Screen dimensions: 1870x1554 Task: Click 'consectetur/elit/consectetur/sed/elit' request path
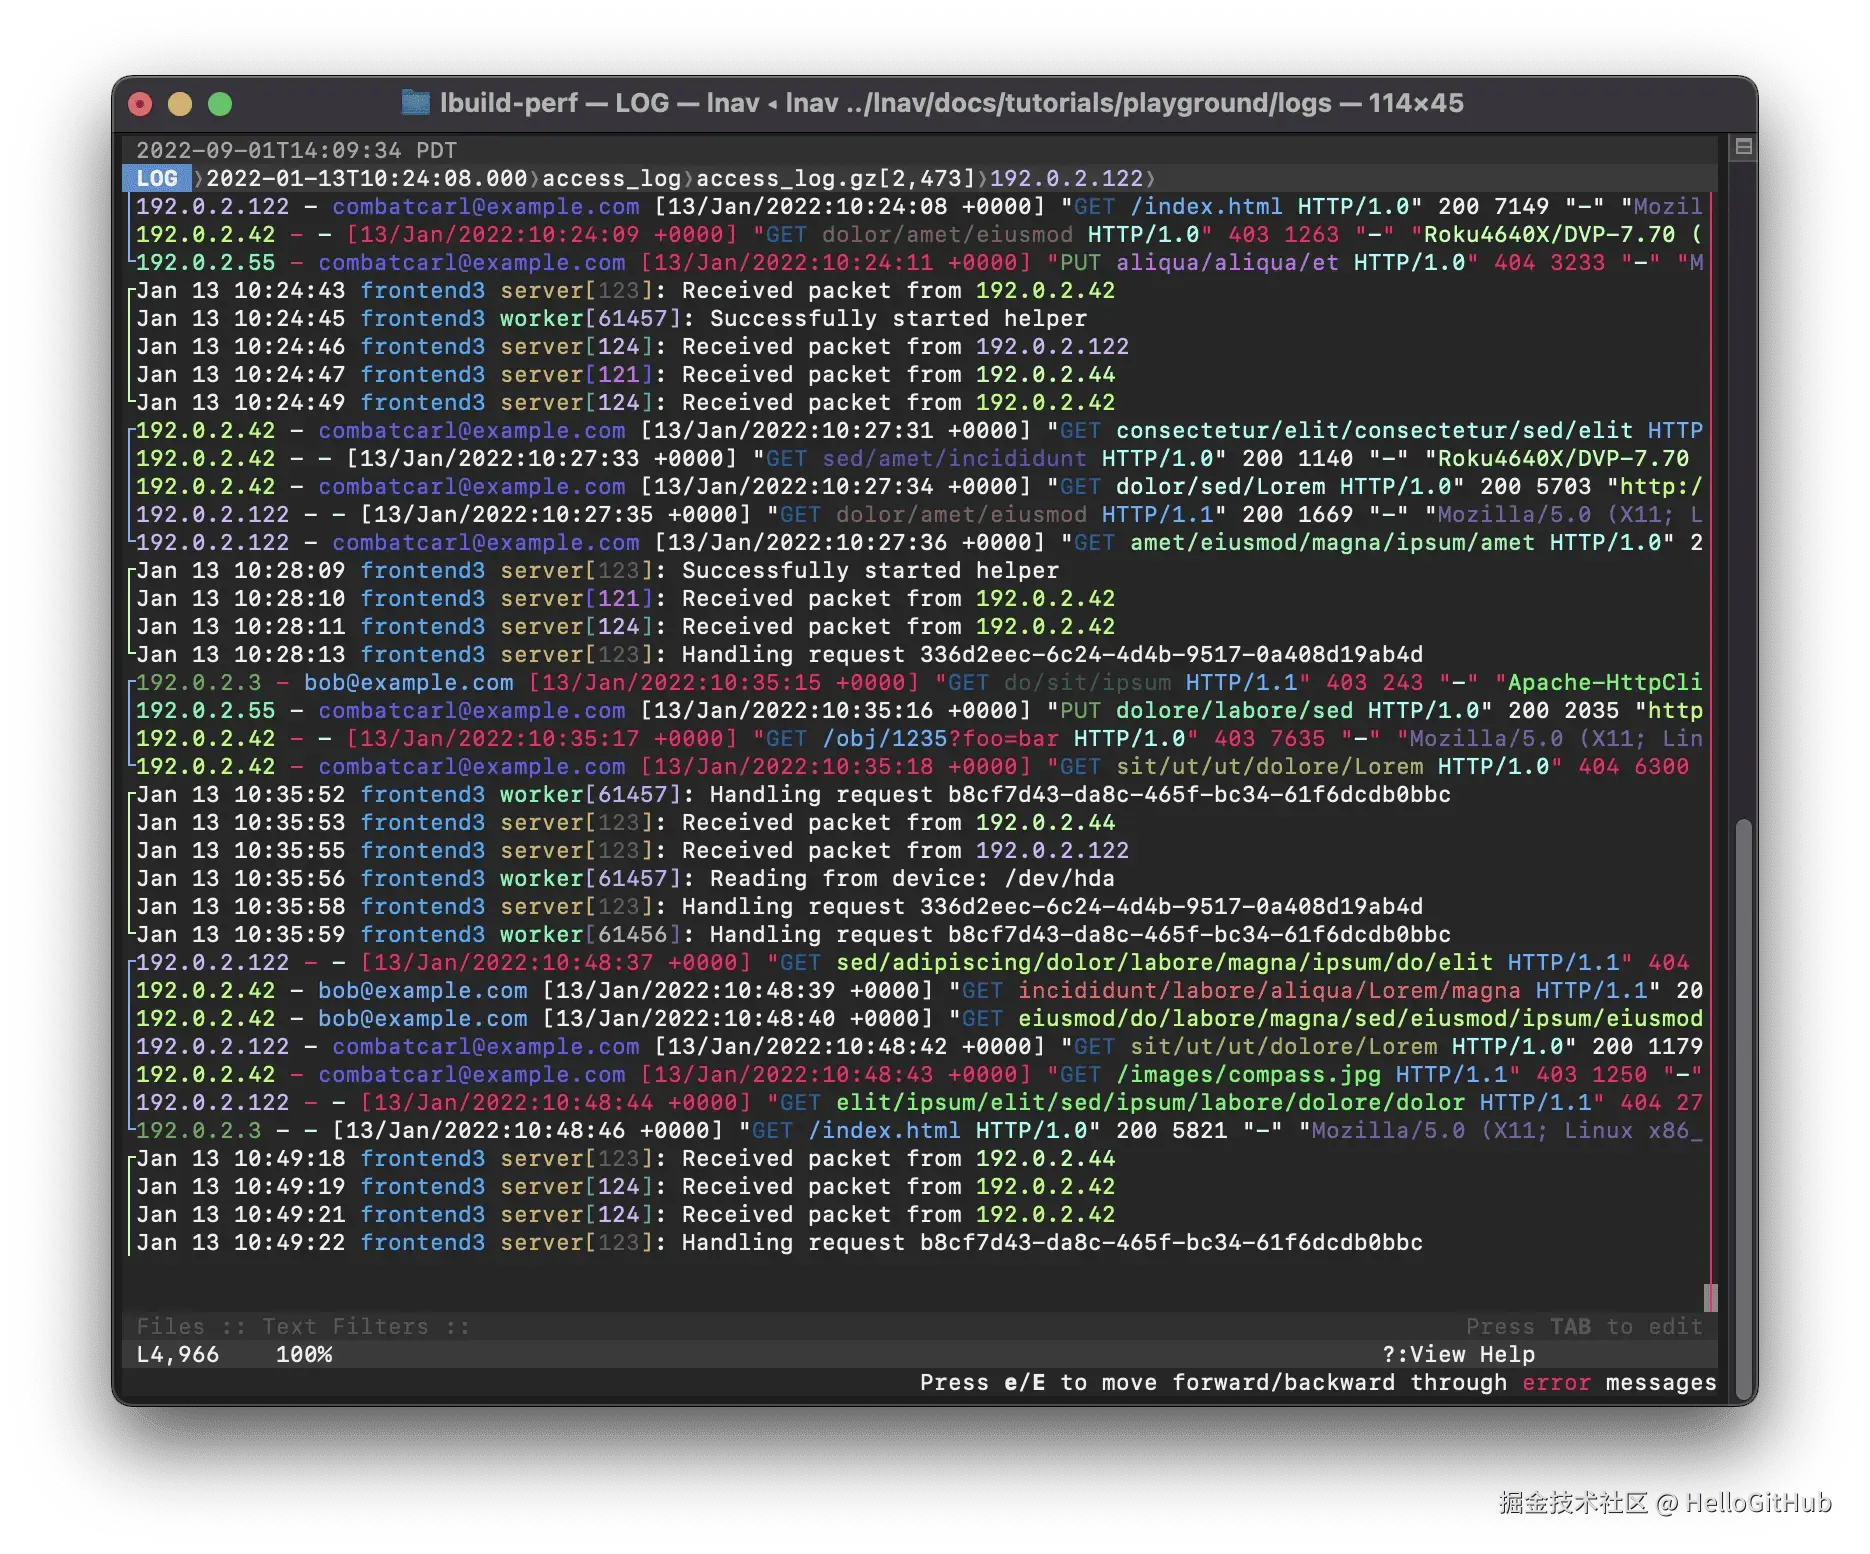click(1374, 431)
